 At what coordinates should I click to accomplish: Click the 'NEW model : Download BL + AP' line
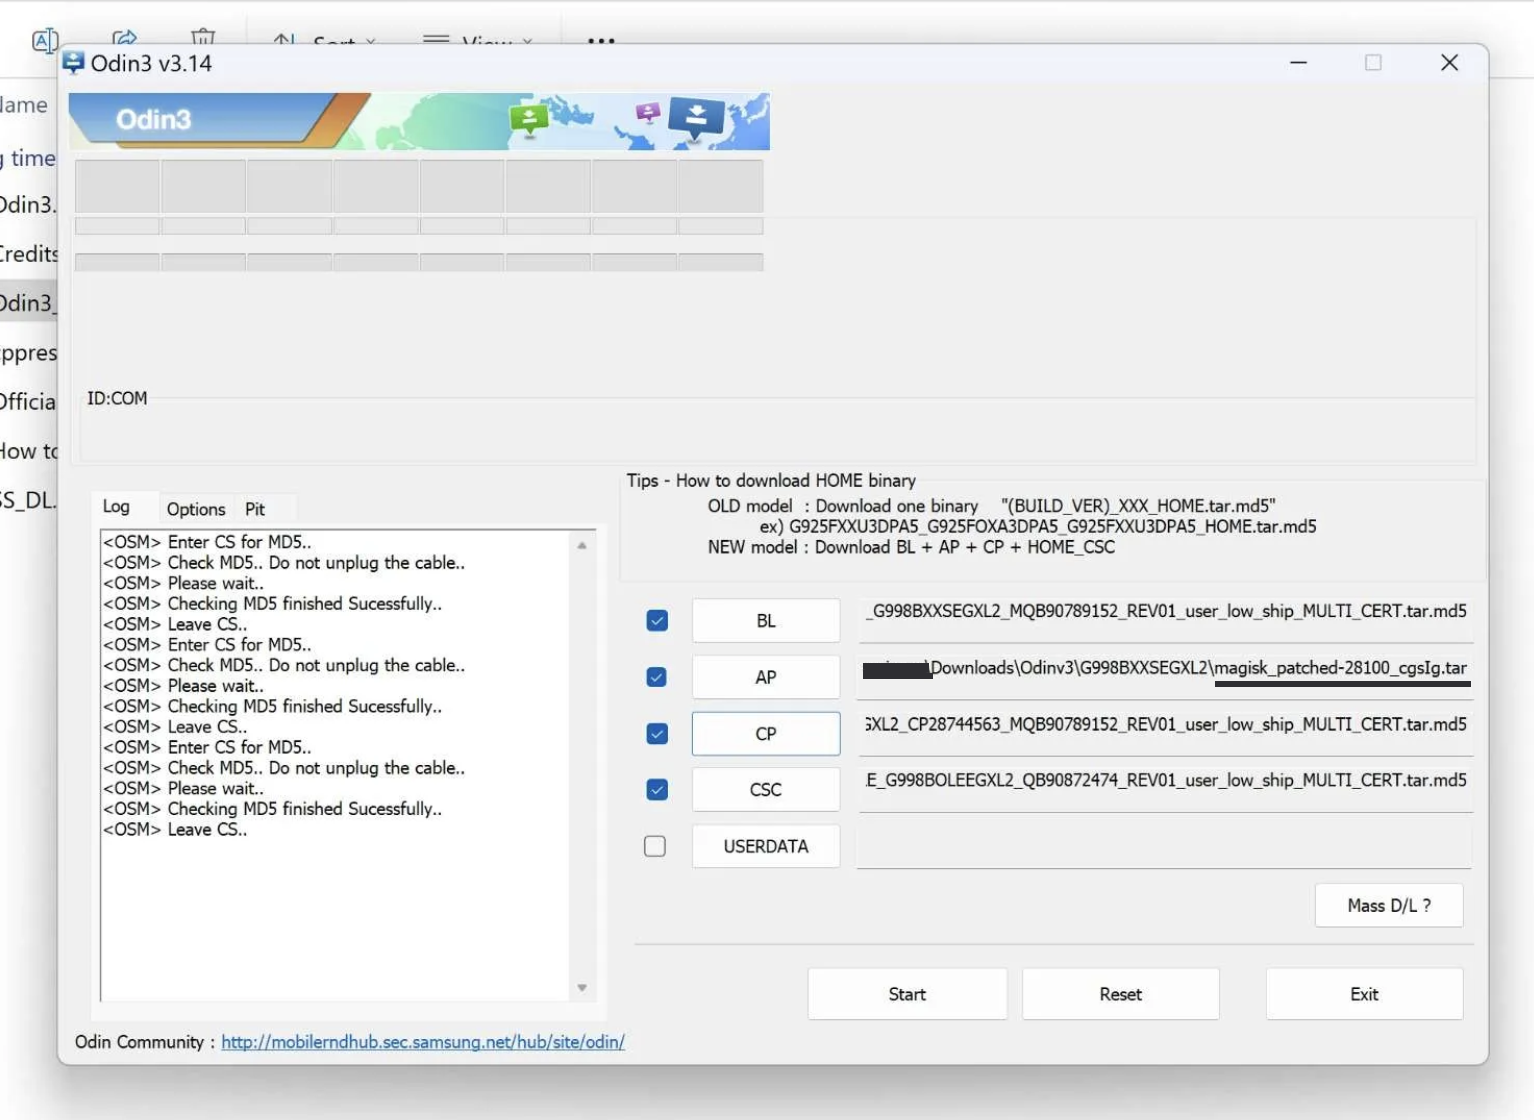coord(911,547)
